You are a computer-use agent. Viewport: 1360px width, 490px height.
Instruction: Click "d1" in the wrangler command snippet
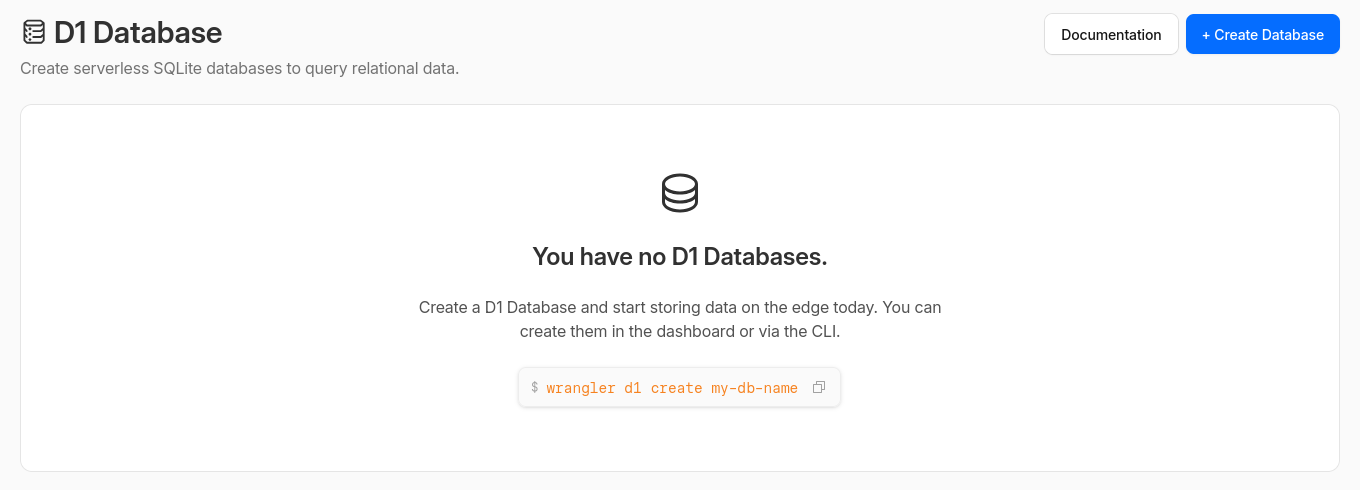click(633, 388)
